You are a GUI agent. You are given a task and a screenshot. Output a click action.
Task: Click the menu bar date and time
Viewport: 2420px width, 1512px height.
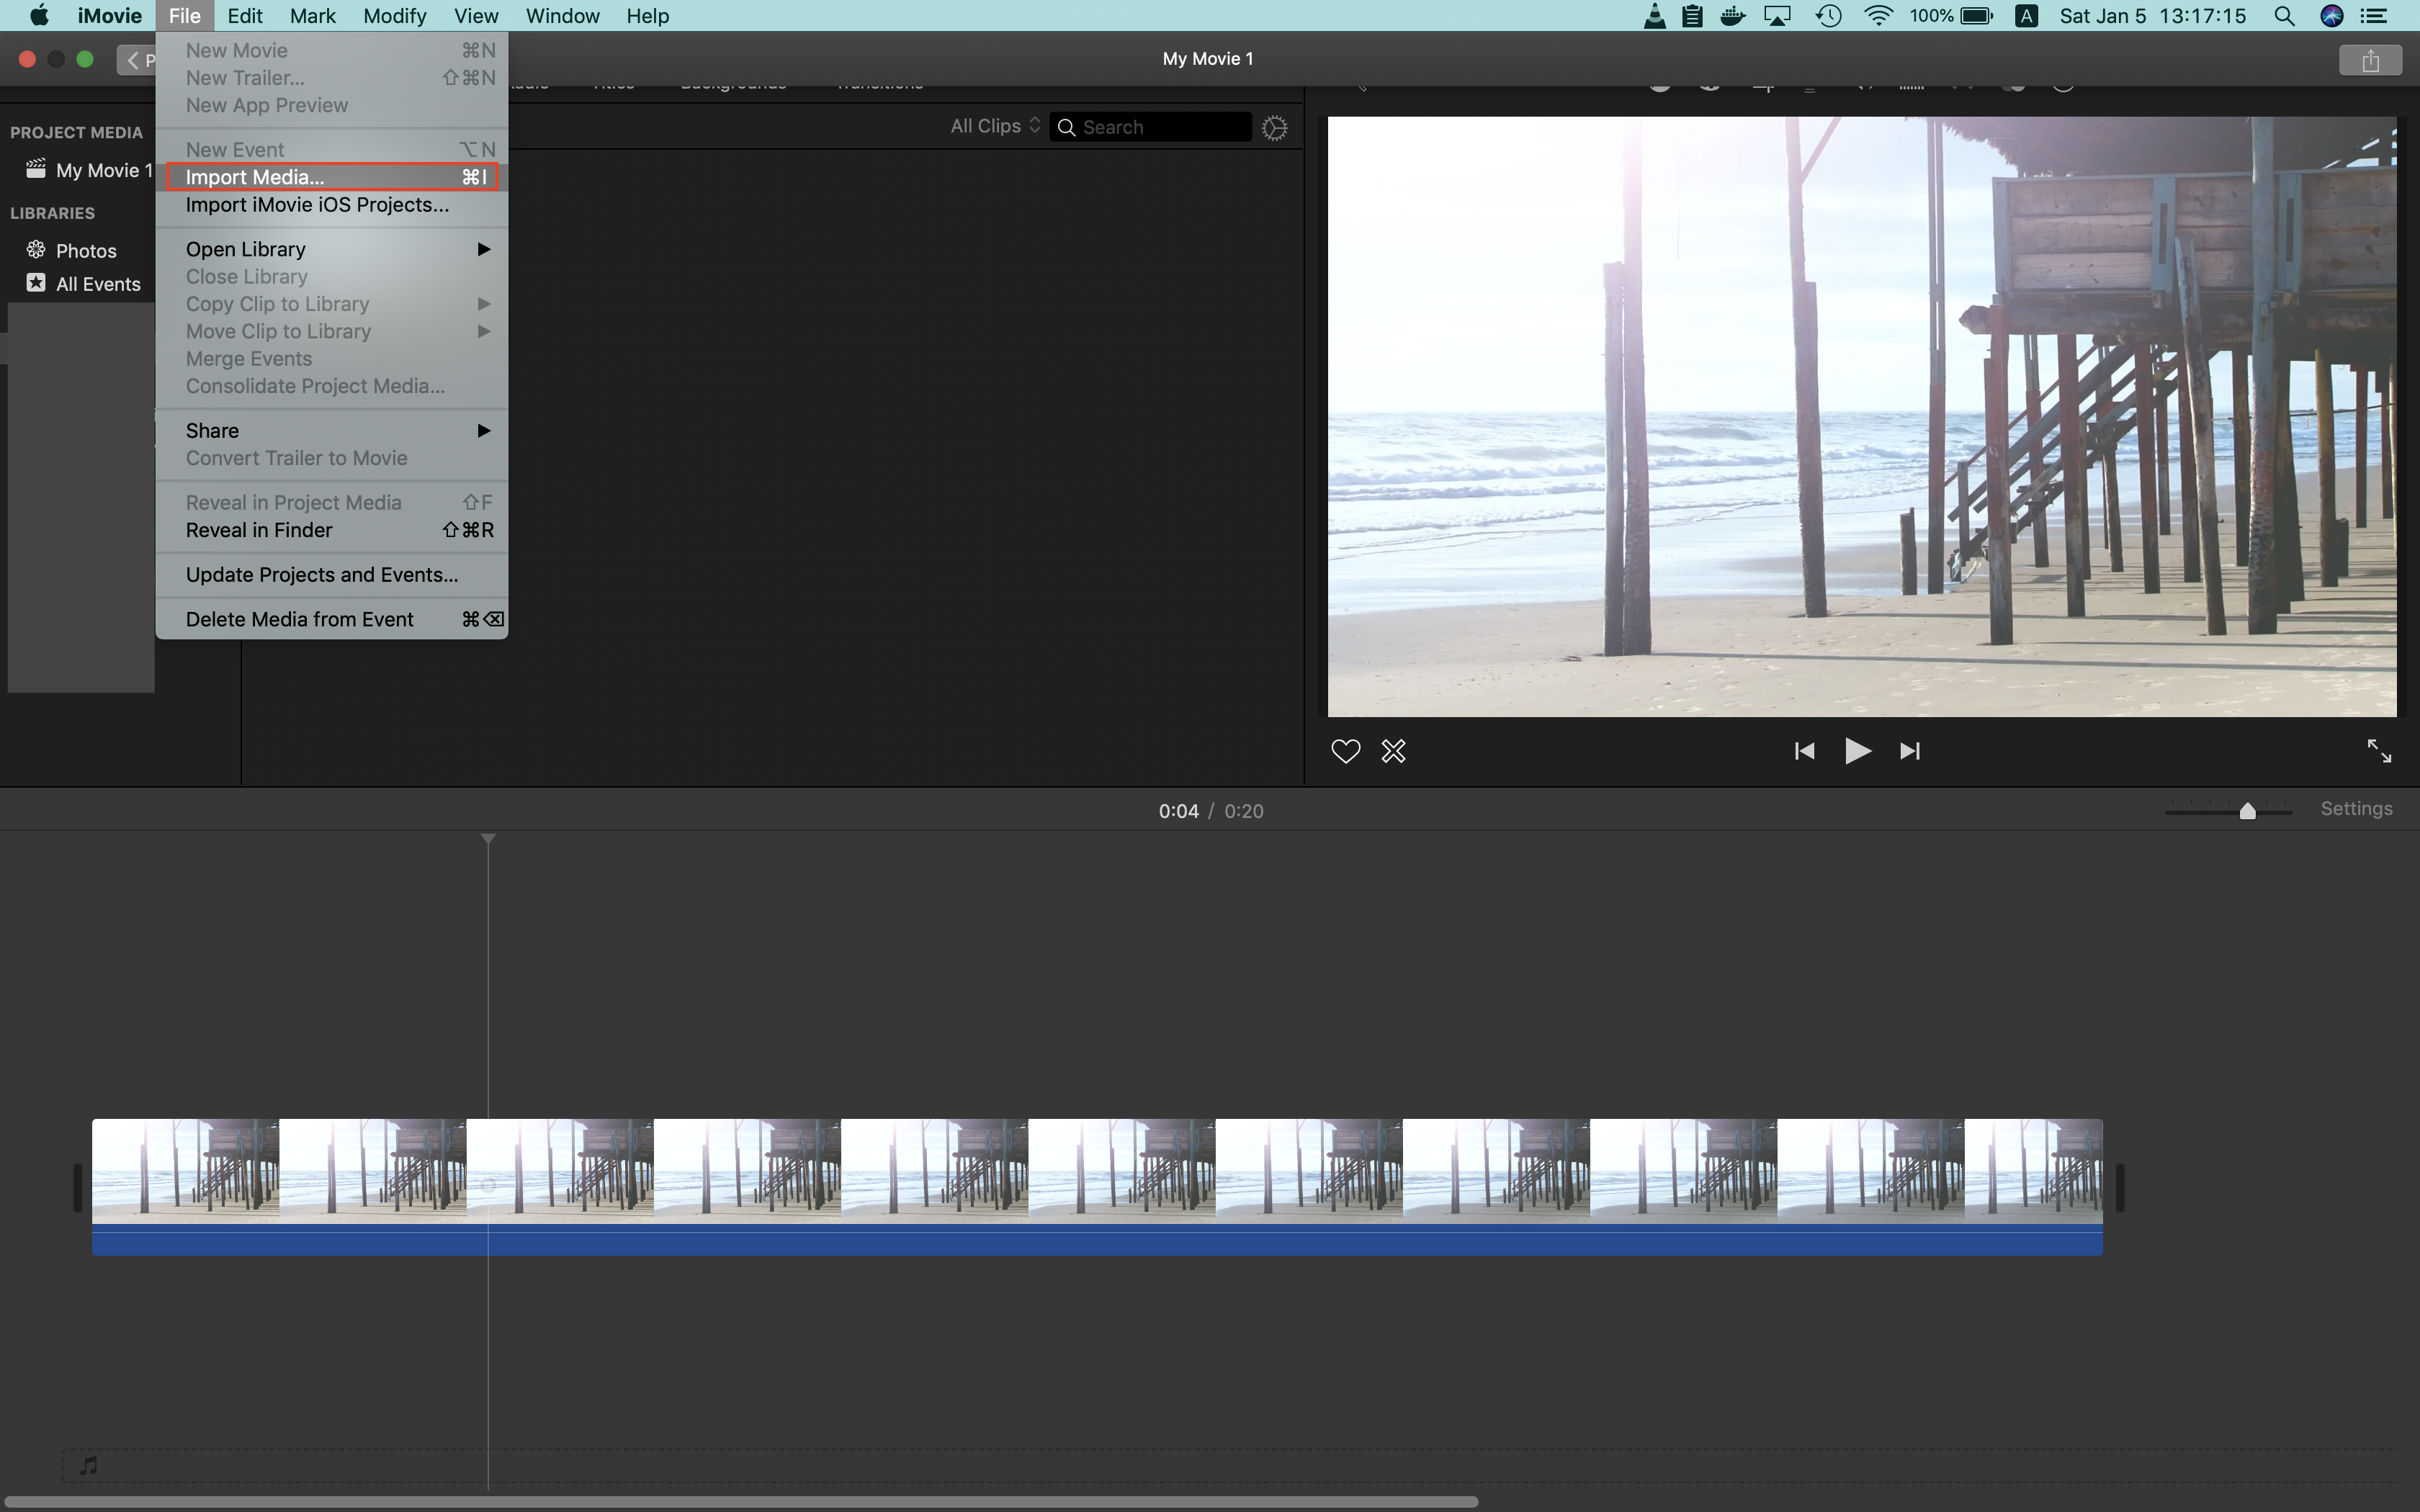click(x=2152, y=16)
